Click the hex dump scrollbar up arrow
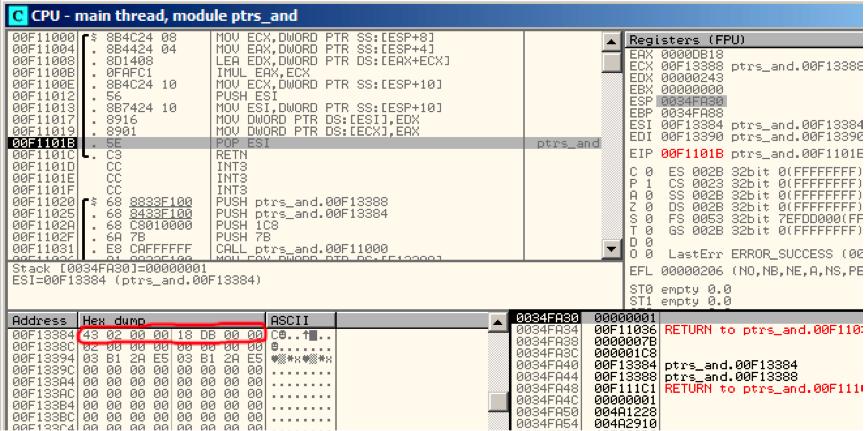The width and height of the screenshot is (866, 431). (498, 322)
